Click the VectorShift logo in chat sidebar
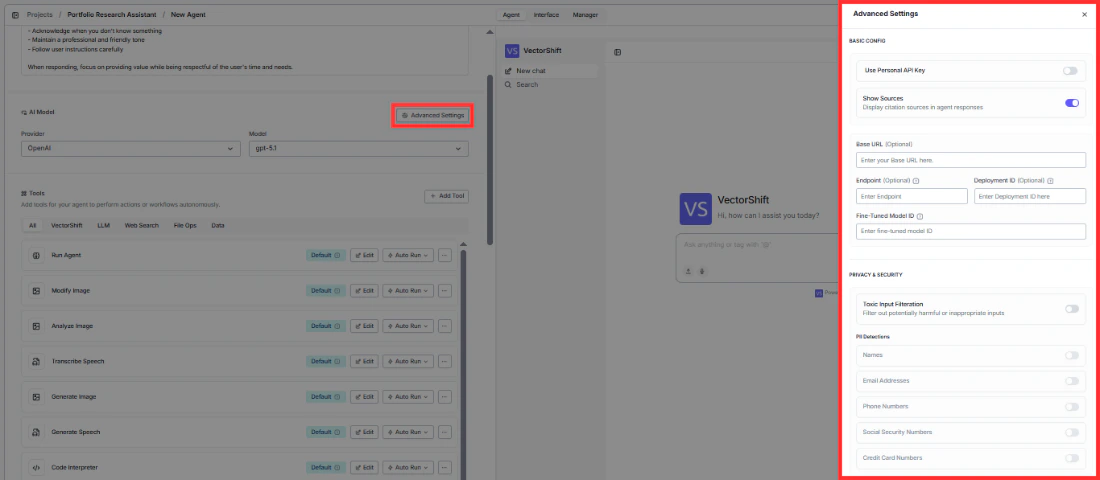Viewport: 1100px width, 480px height. coord(512,51)
